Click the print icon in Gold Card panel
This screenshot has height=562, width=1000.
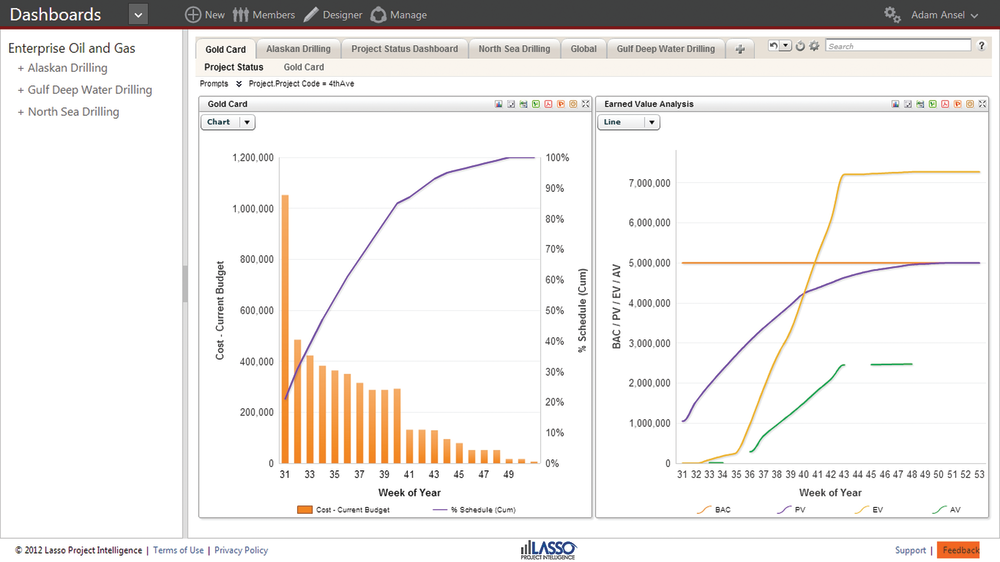point(524,104)
